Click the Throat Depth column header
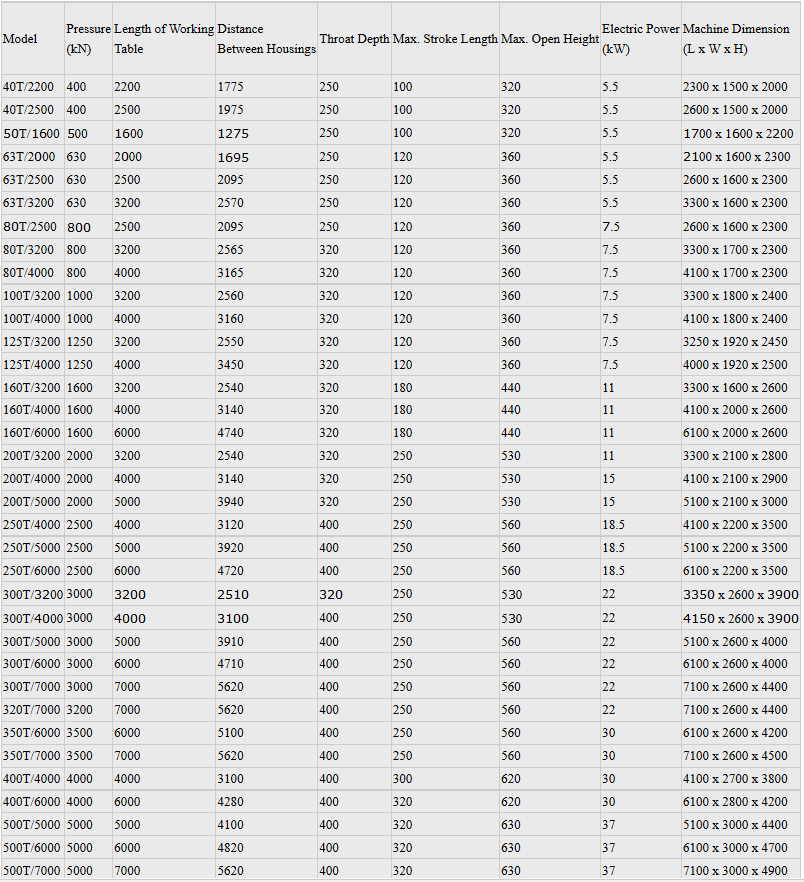The height and width of the screenshot is (882, 804). coord(354,39)
